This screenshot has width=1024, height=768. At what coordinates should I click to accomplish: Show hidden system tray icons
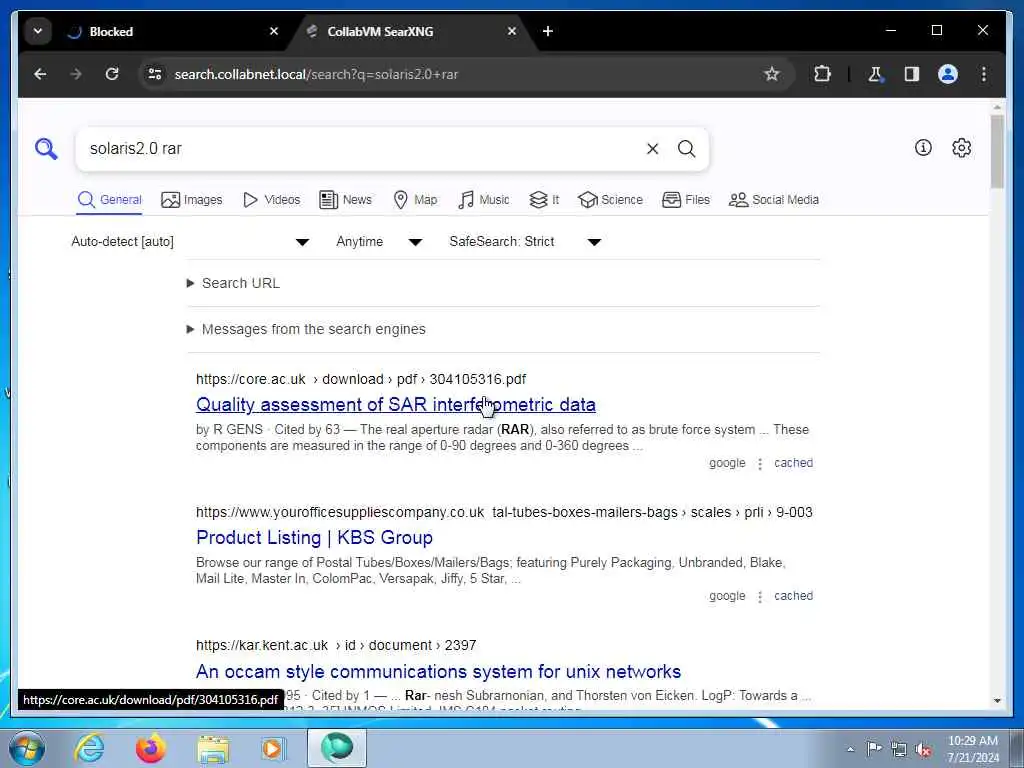850,749
